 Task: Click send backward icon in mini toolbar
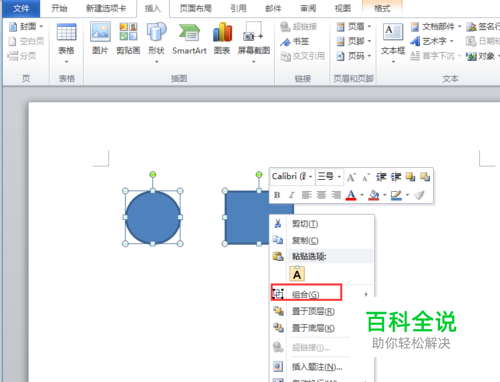[x=425, y=177]
